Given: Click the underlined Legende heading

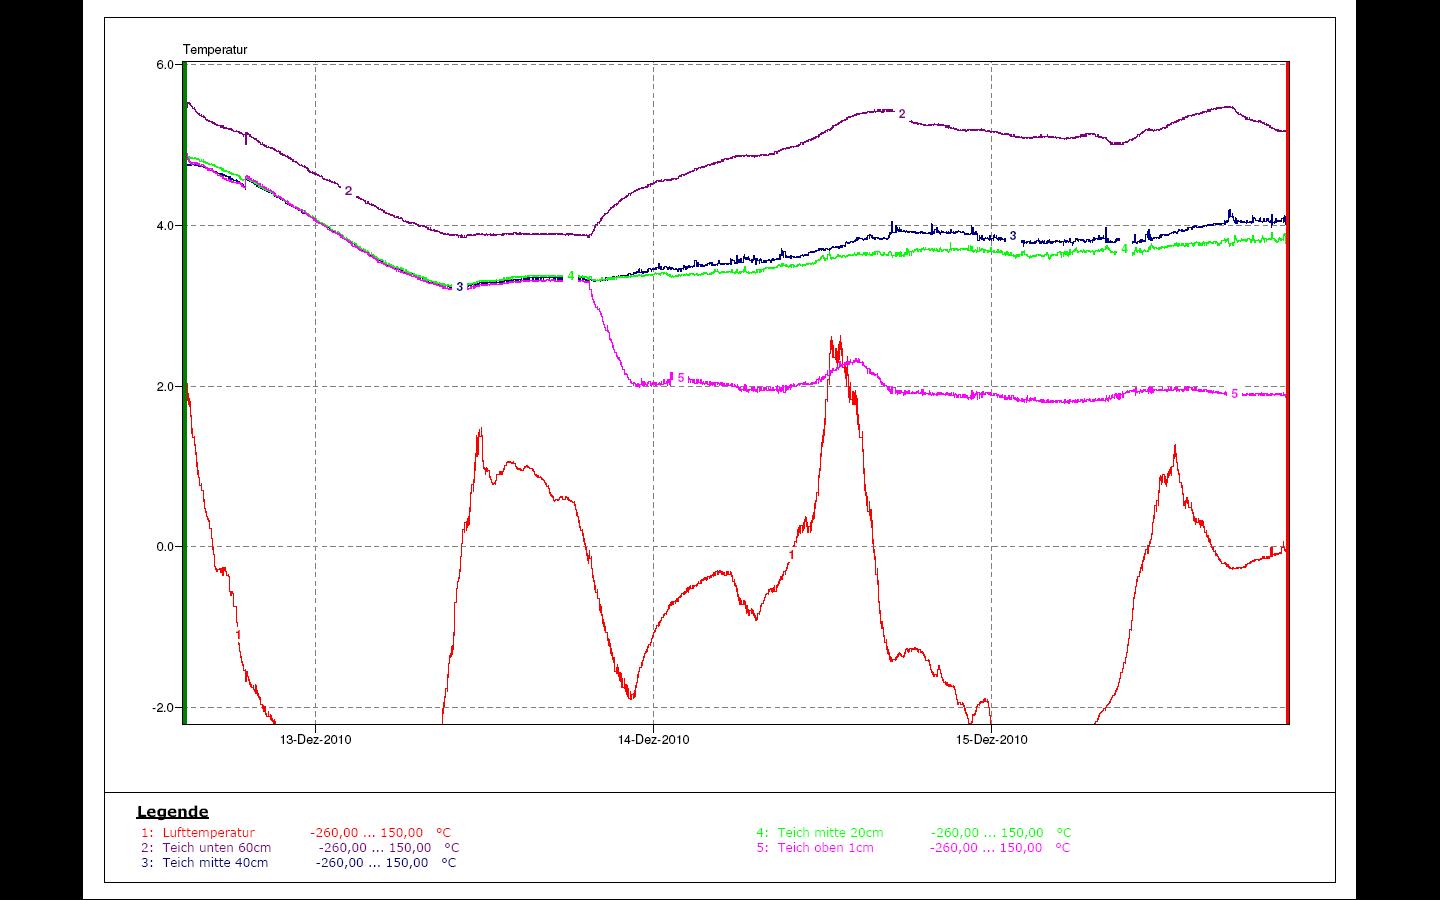Looking at the screenshot, I should [172, 812].
